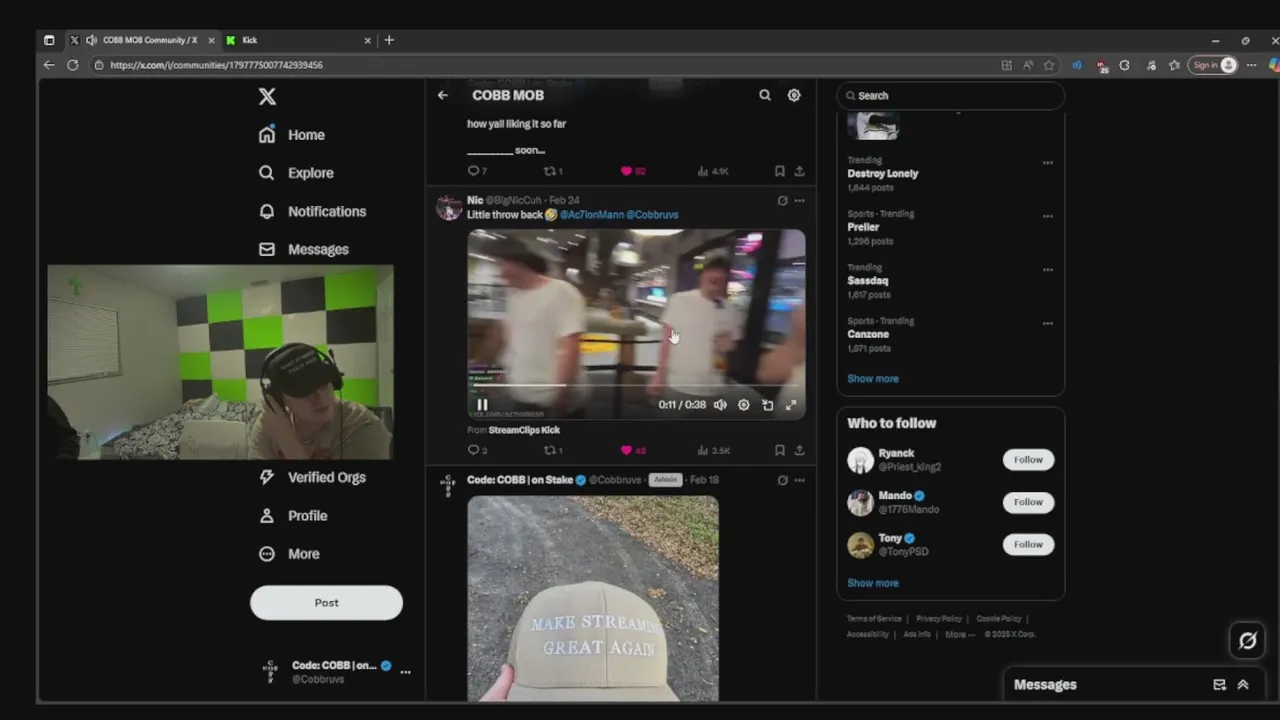Go back from COBB MOB community
This screenshot has width=1280, height=720.
tap(443, 95)
